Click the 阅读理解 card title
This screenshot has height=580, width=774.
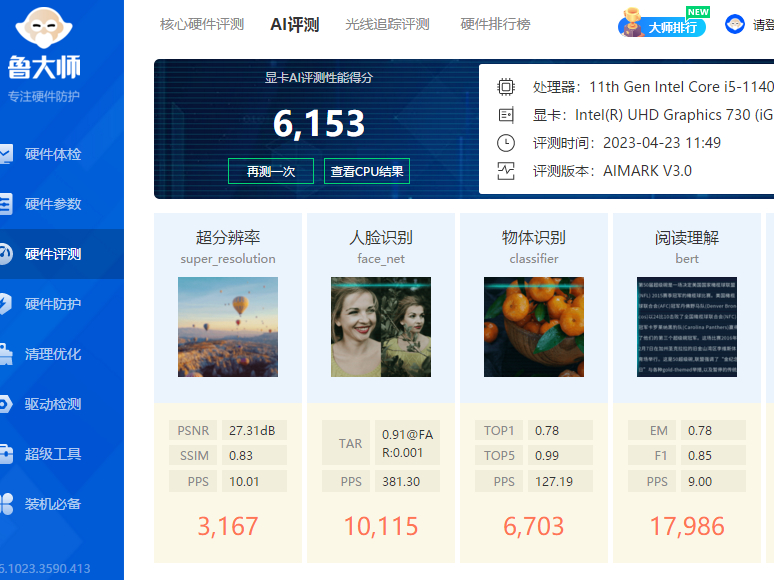[x=687, y=237]
